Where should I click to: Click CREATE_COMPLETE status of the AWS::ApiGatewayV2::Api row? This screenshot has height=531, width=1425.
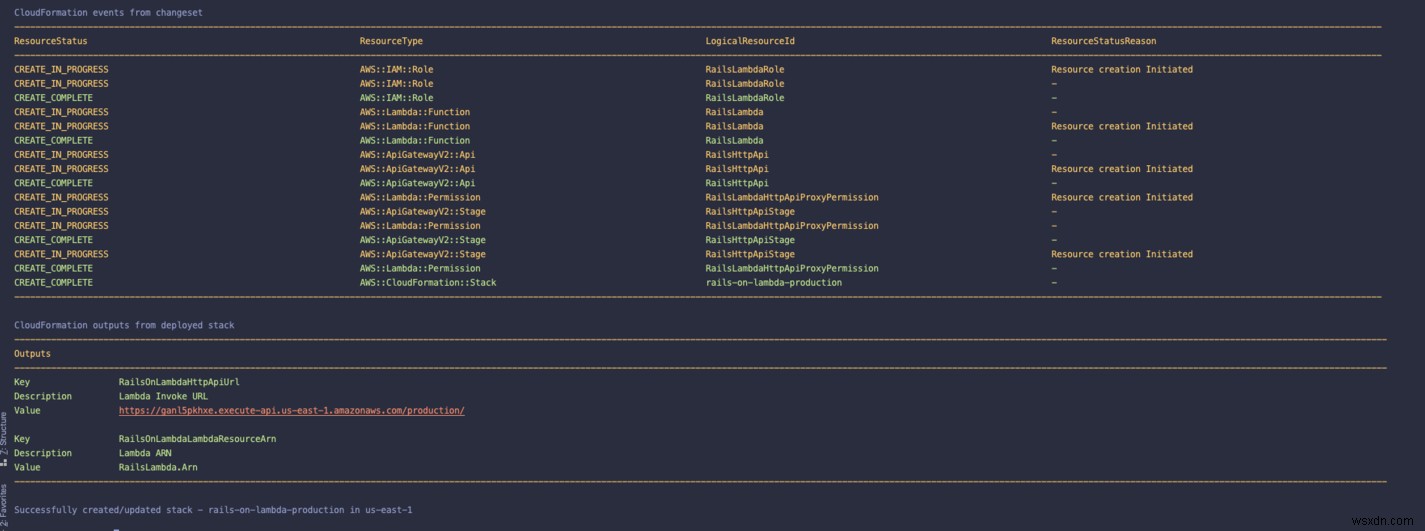[x=54, y=183]
